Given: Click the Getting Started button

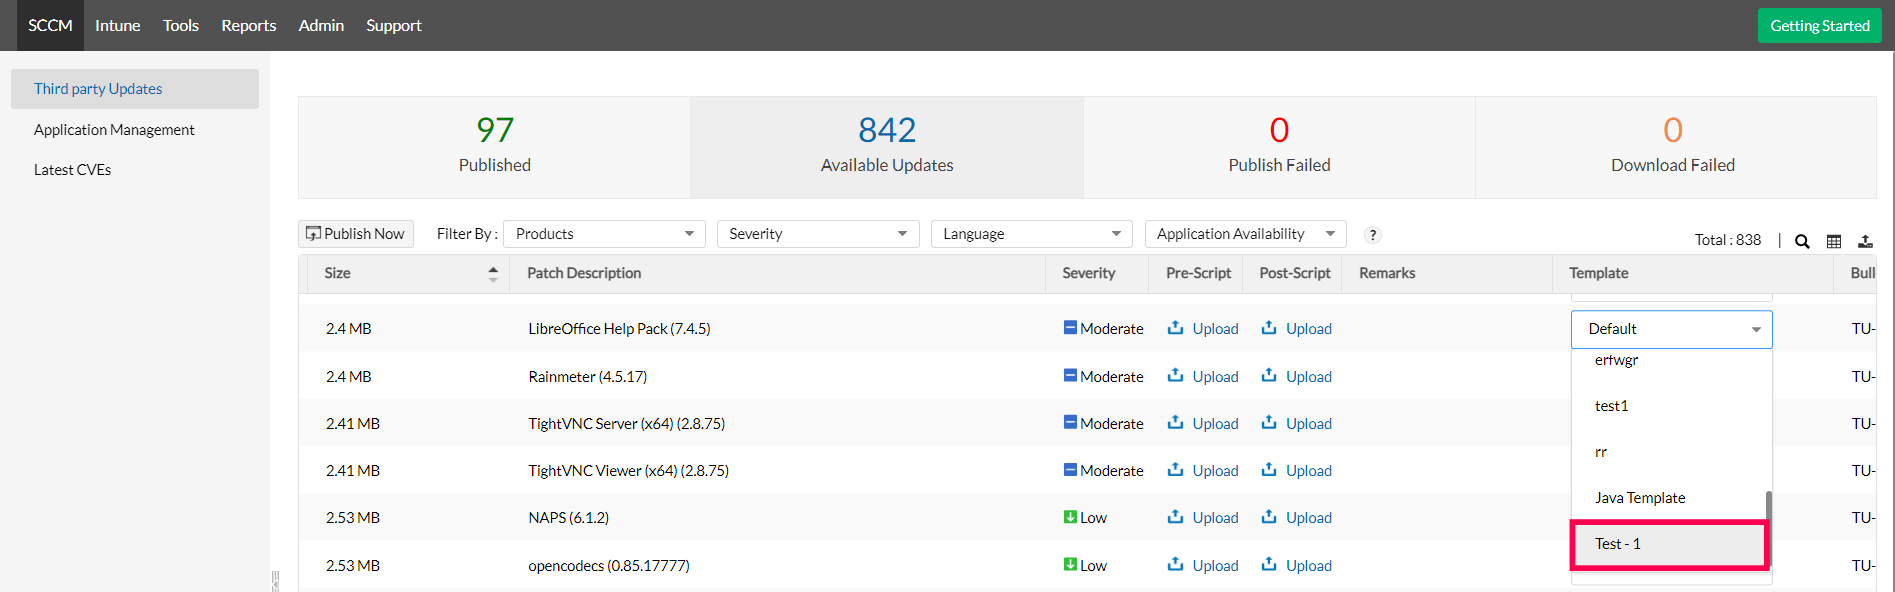Looking at the screenshot, I should pyautogui.click(x=1819, y=26).
